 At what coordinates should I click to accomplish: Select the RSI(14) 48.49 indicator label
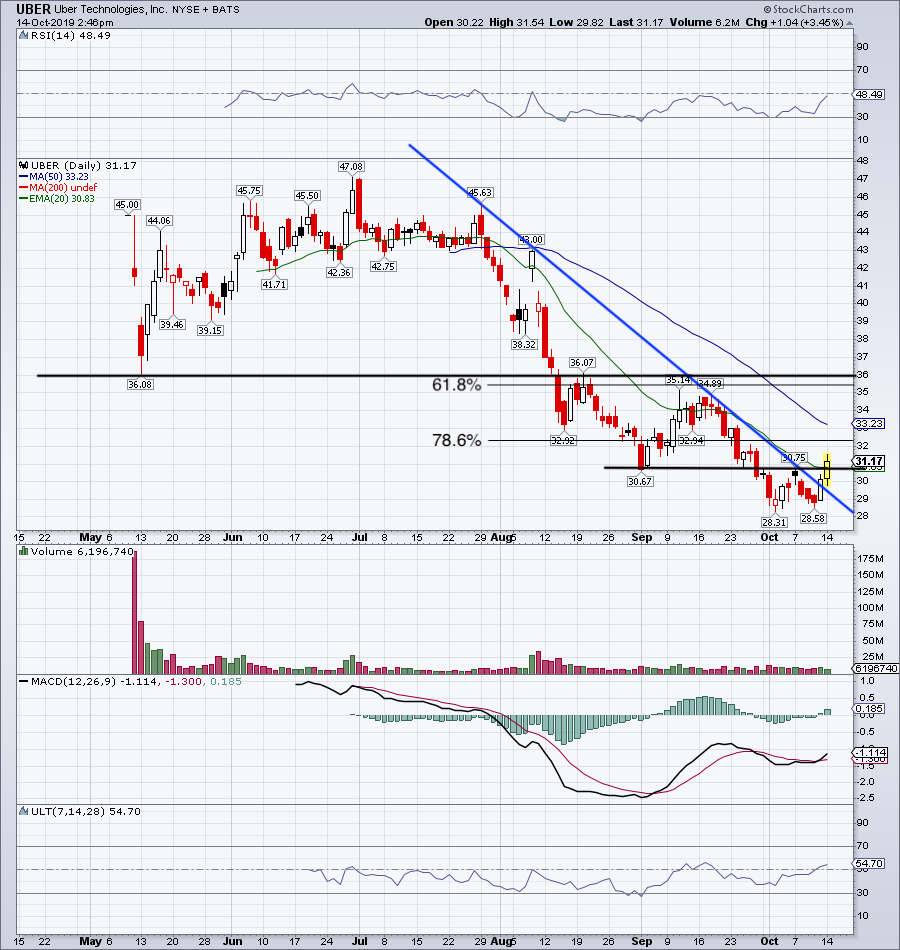click(x=70, y=36)
